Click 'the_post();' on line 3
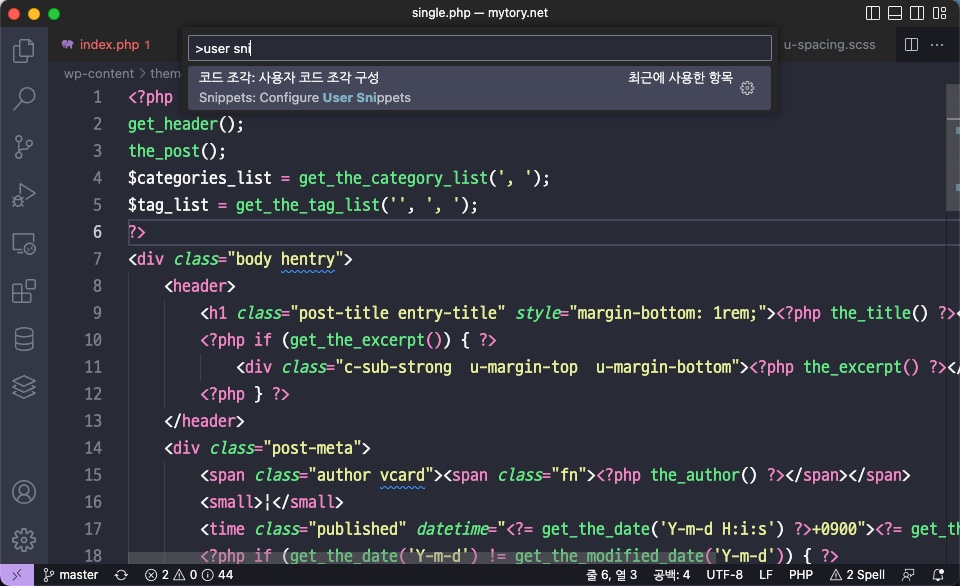This screenshot has height=586, width=960. [x=177, y=151]
